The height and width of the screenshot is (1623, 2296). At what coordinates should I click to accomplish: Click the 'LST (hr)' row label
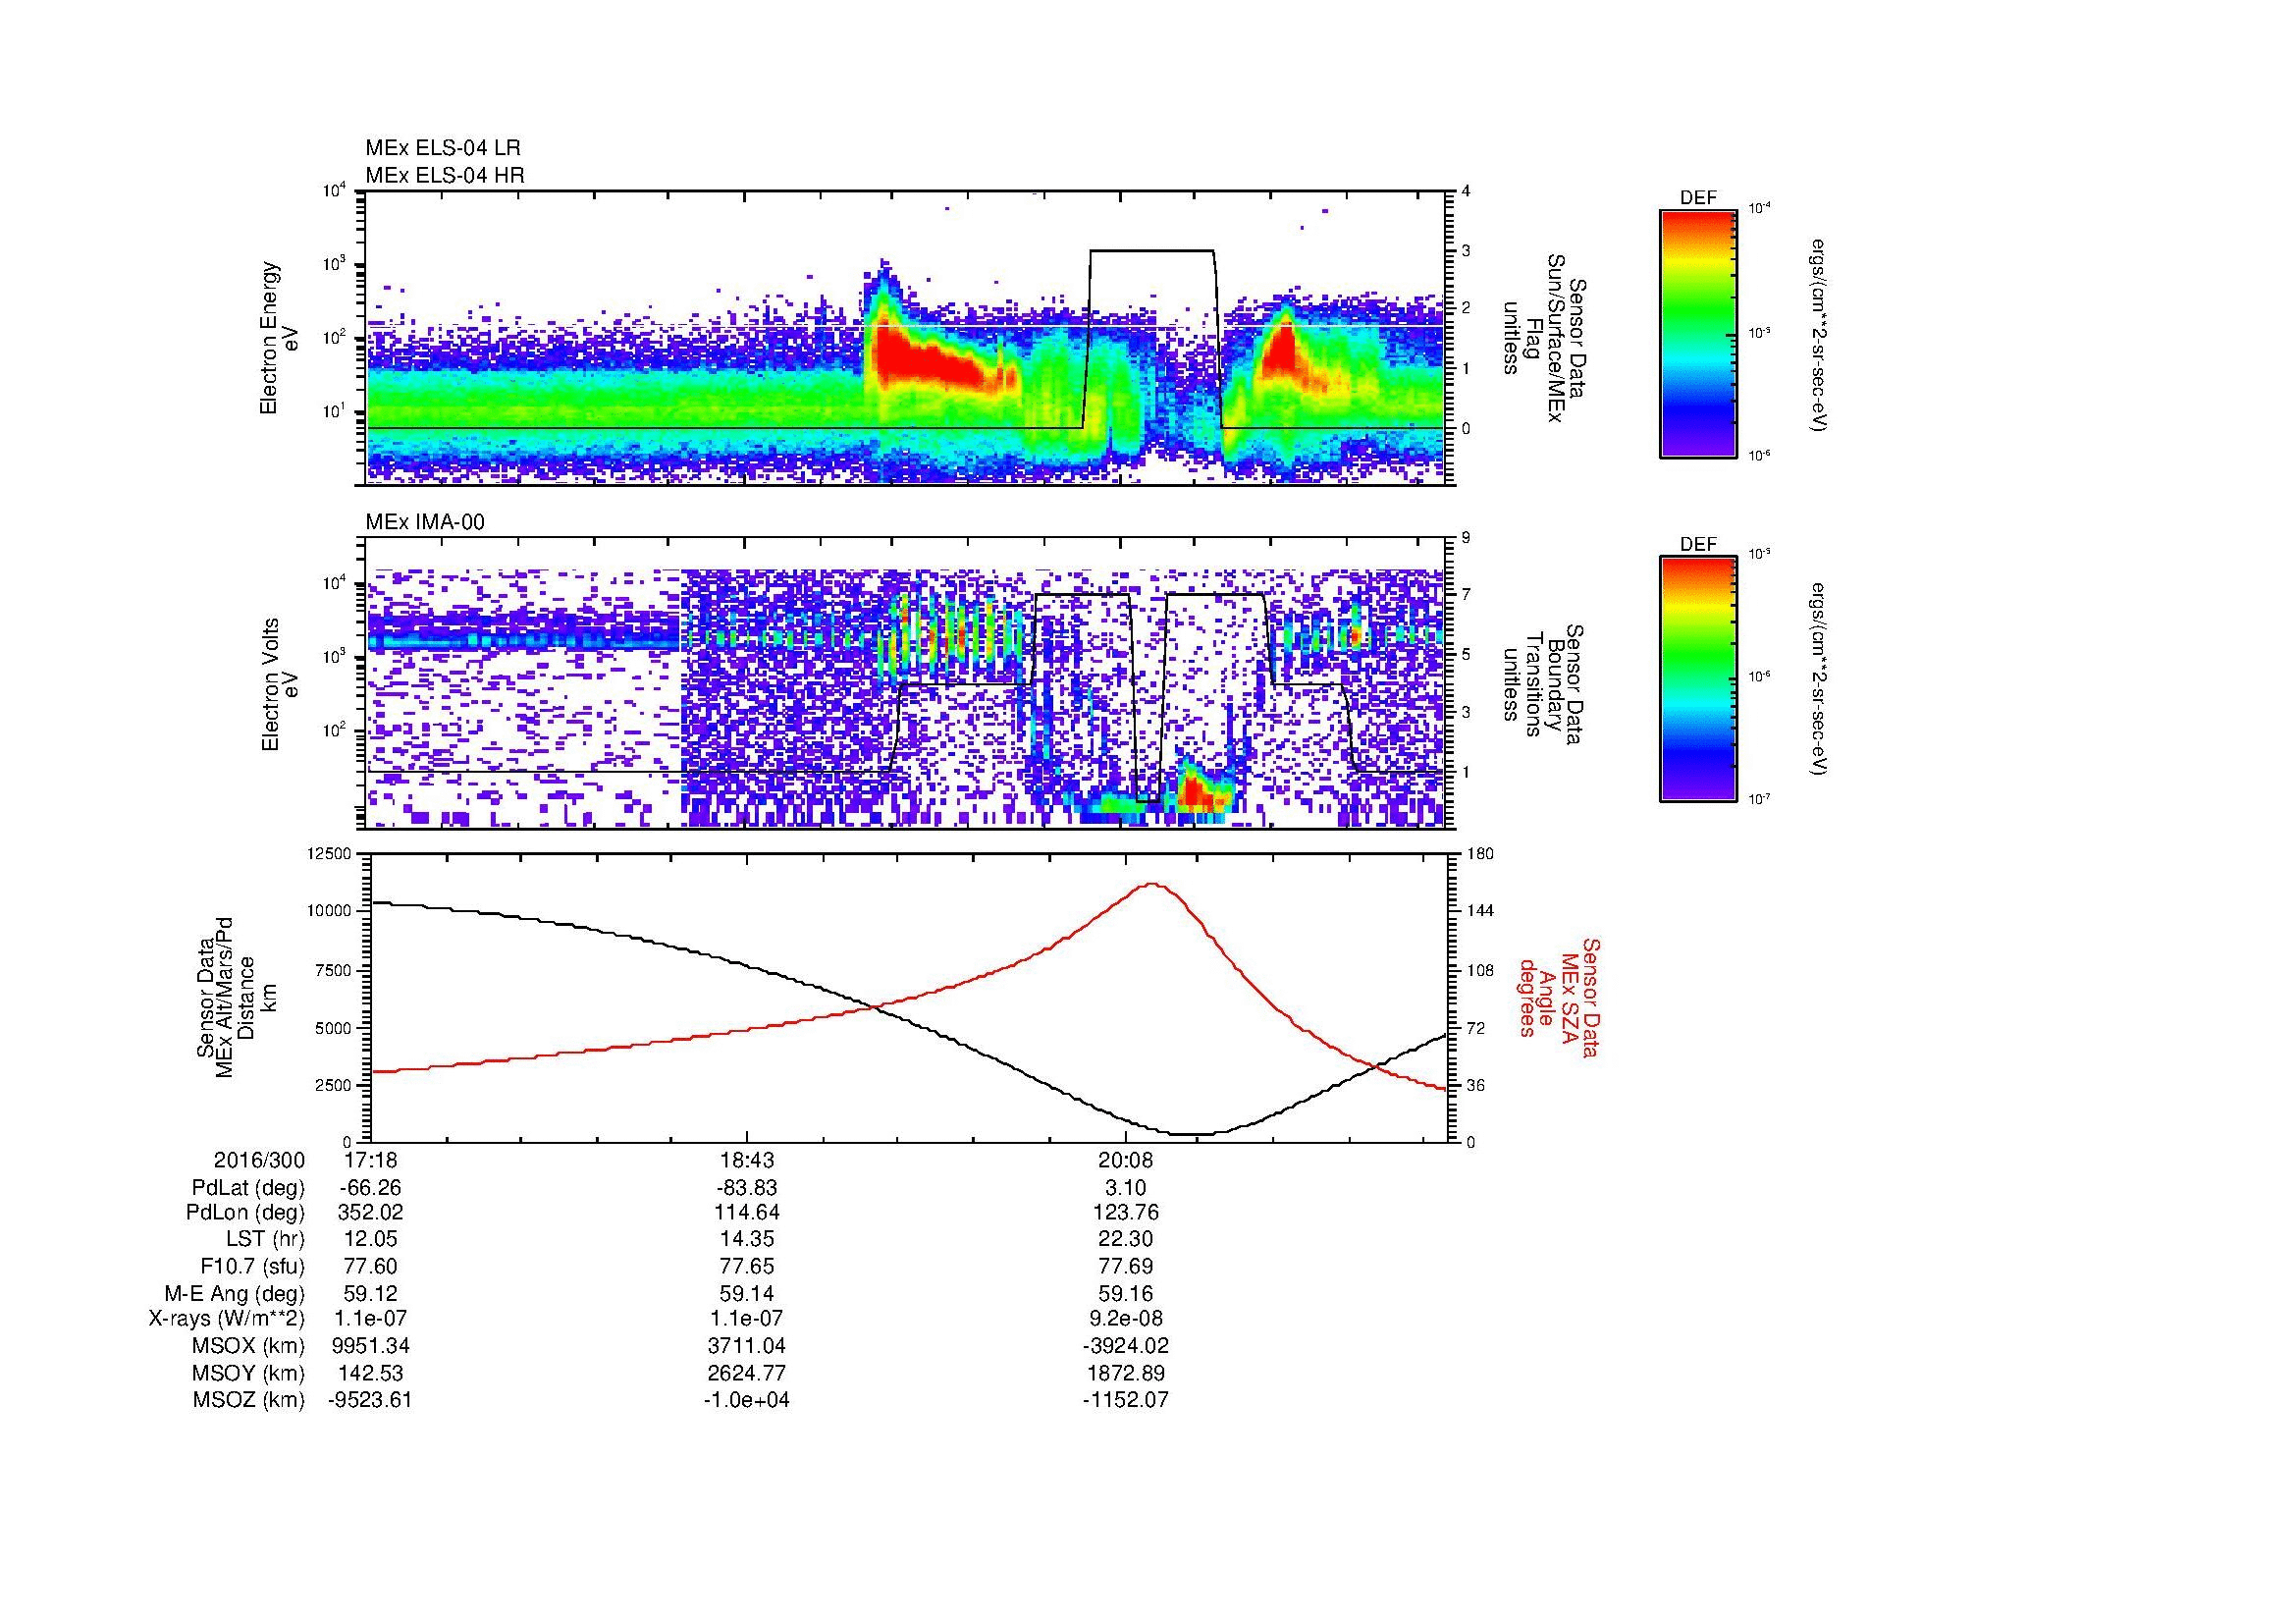265,1239
